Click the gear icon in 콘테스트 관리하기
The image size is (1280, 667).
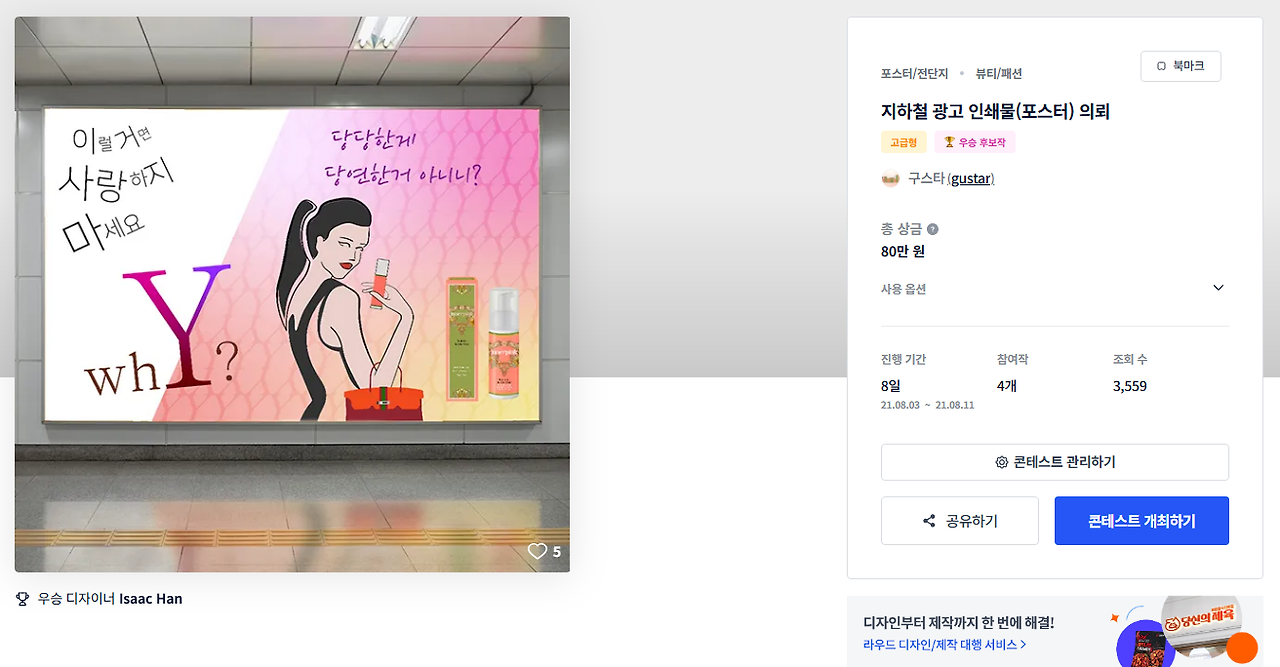[x=1001, y=462]
